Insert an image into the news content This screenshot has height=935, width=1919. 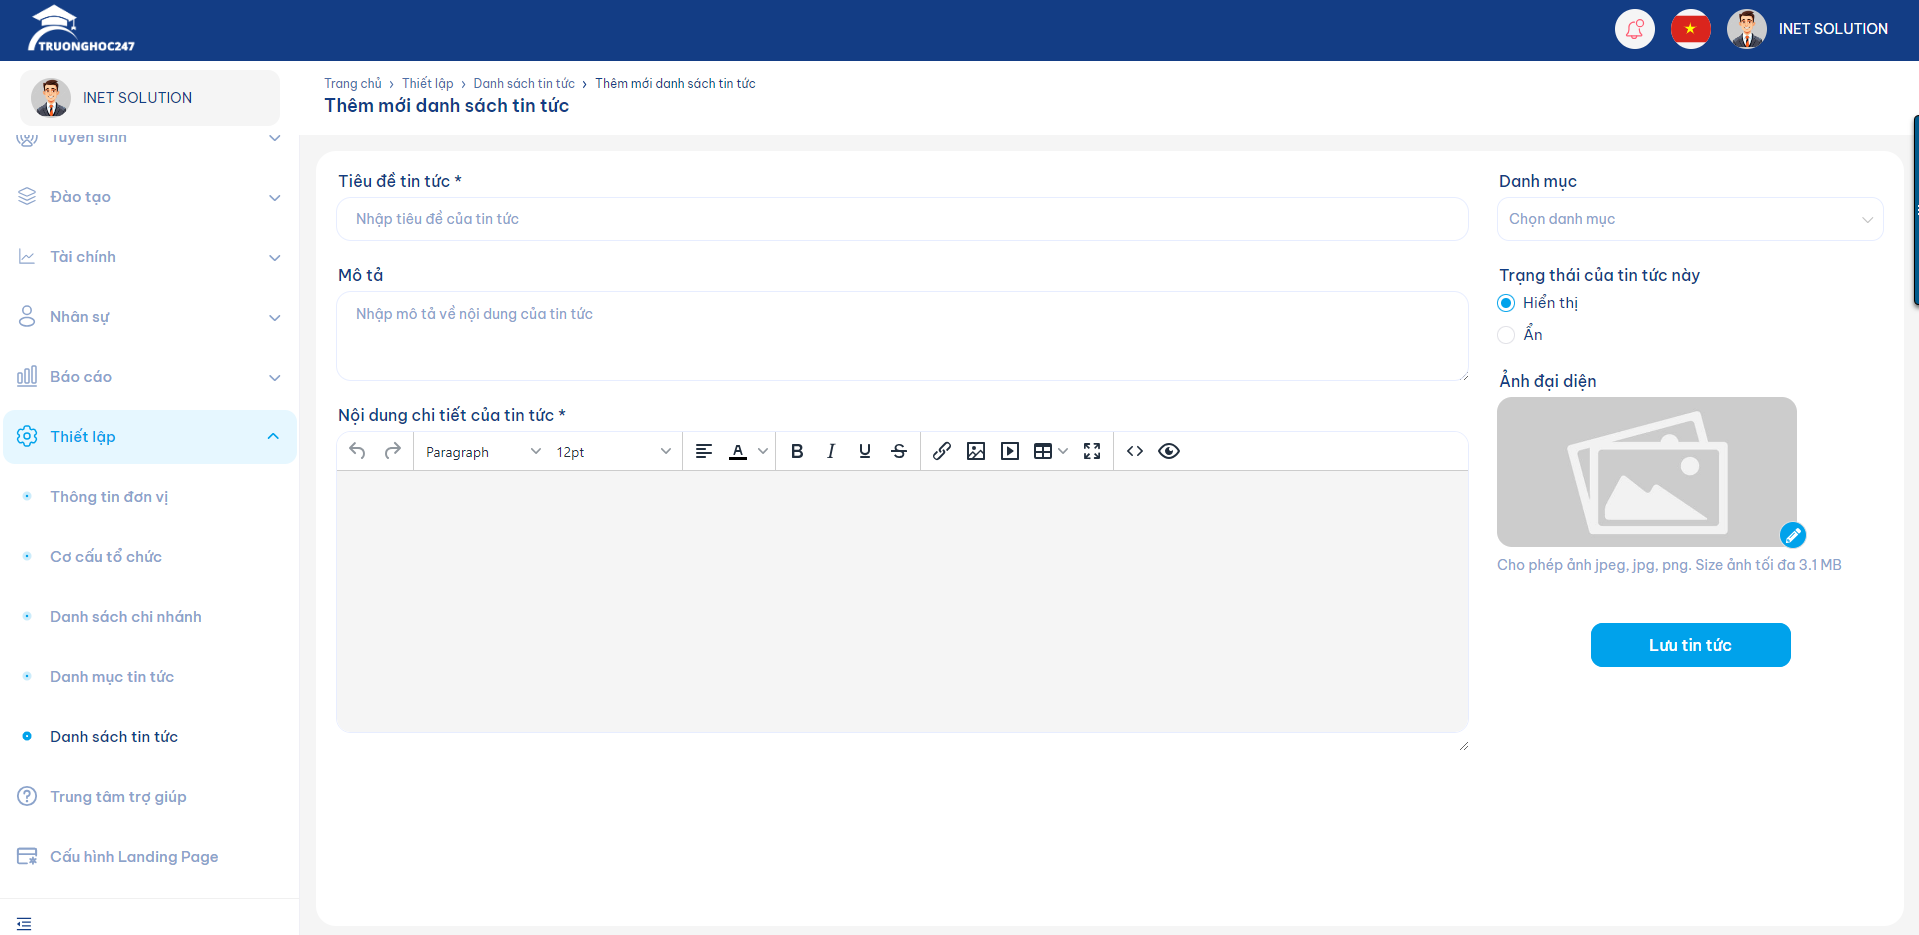(x=976, y=451)
